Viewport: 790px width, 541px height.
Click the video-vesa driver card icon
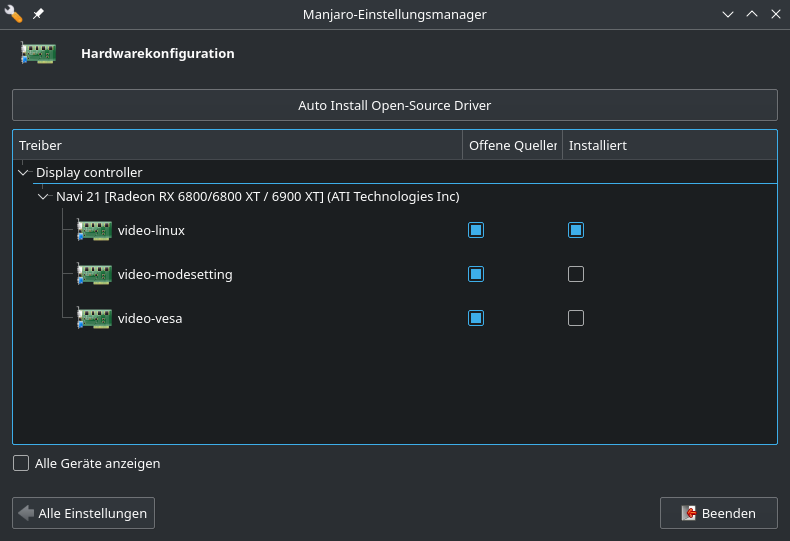pos(95,319)
